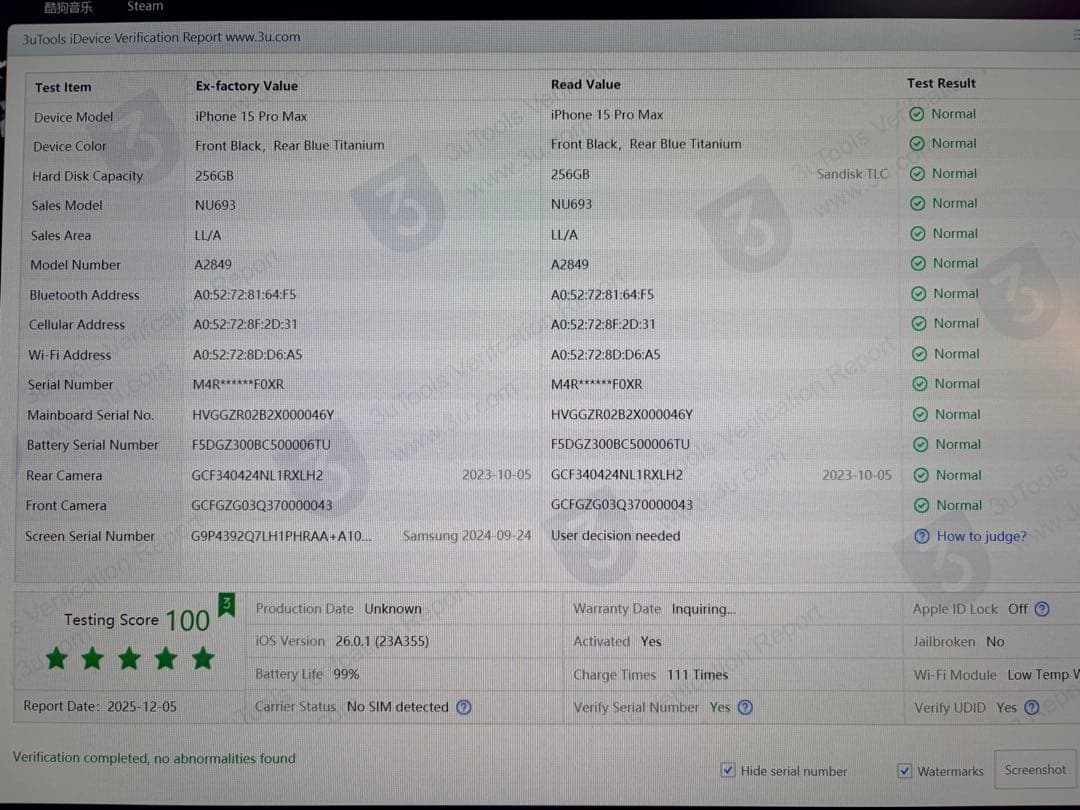Screen dimensions: 1080x810
Task: Click the Read Value column header
Action: [585, 84]
